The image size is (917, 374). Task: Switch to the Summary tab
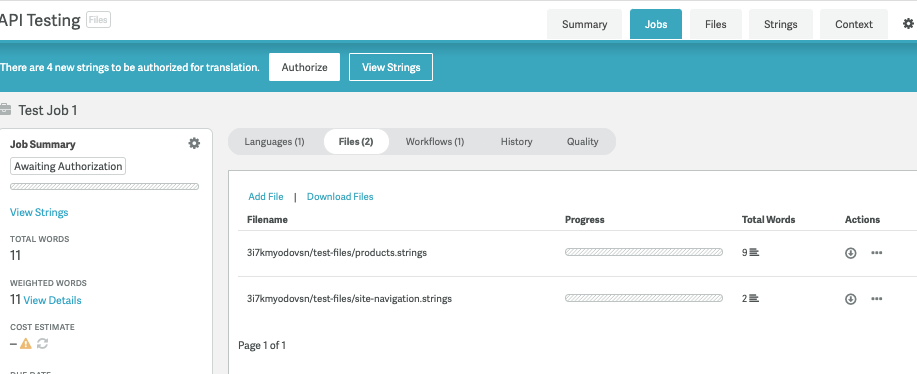(584, 25)
